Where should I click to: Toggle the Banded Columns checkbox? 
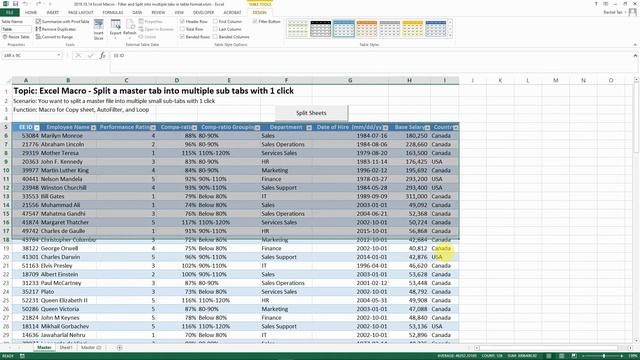point(215,37)
